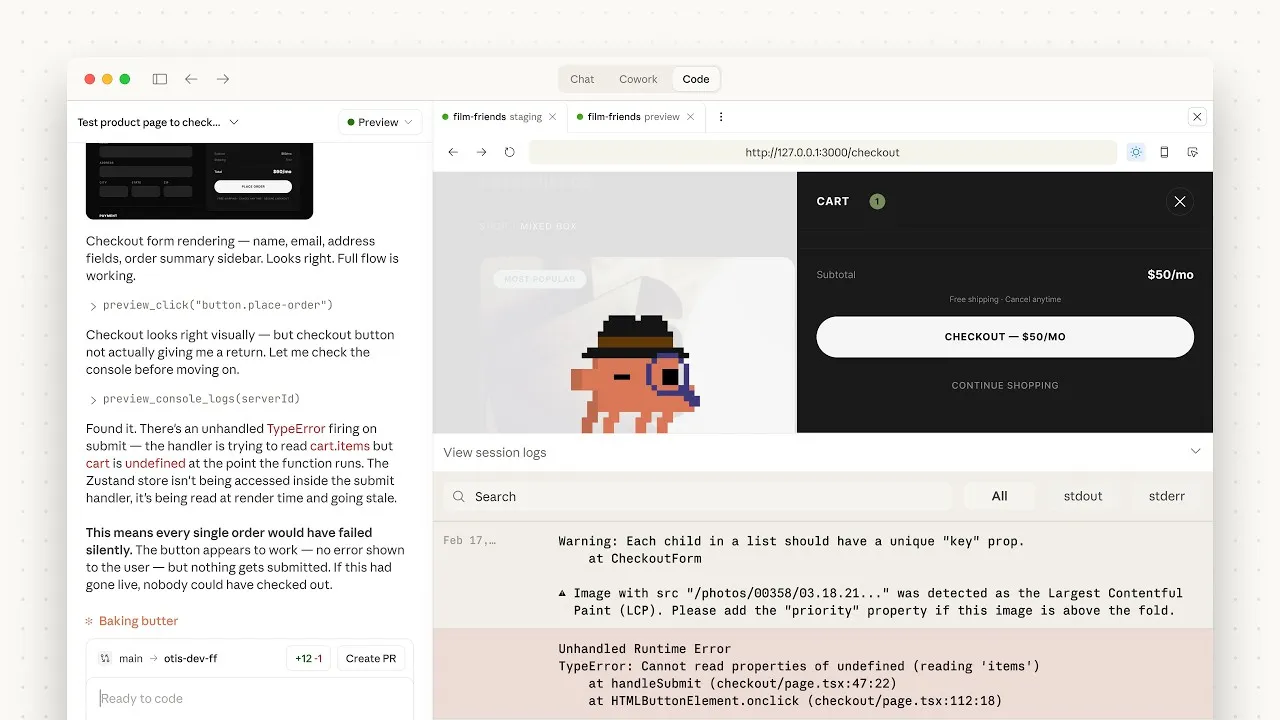Filter logs by stderr
Viewport: 1280px width, 720px height.
pos(1166,496)
